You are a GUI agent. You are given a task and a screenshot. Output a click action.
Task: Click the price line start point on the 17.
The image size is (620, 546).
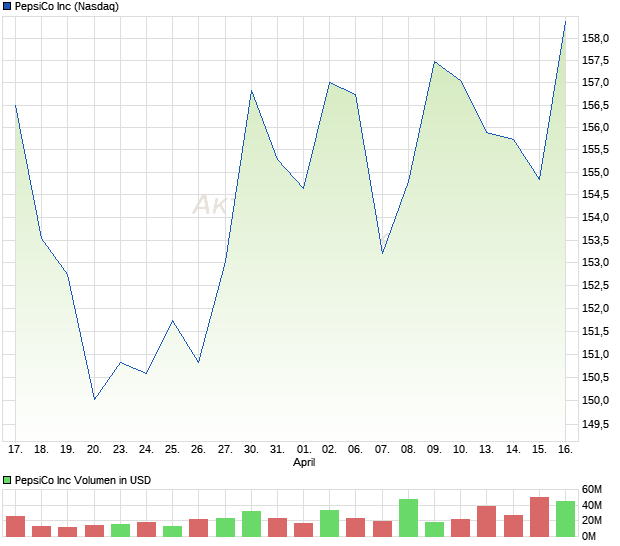[x=15, y=106]
